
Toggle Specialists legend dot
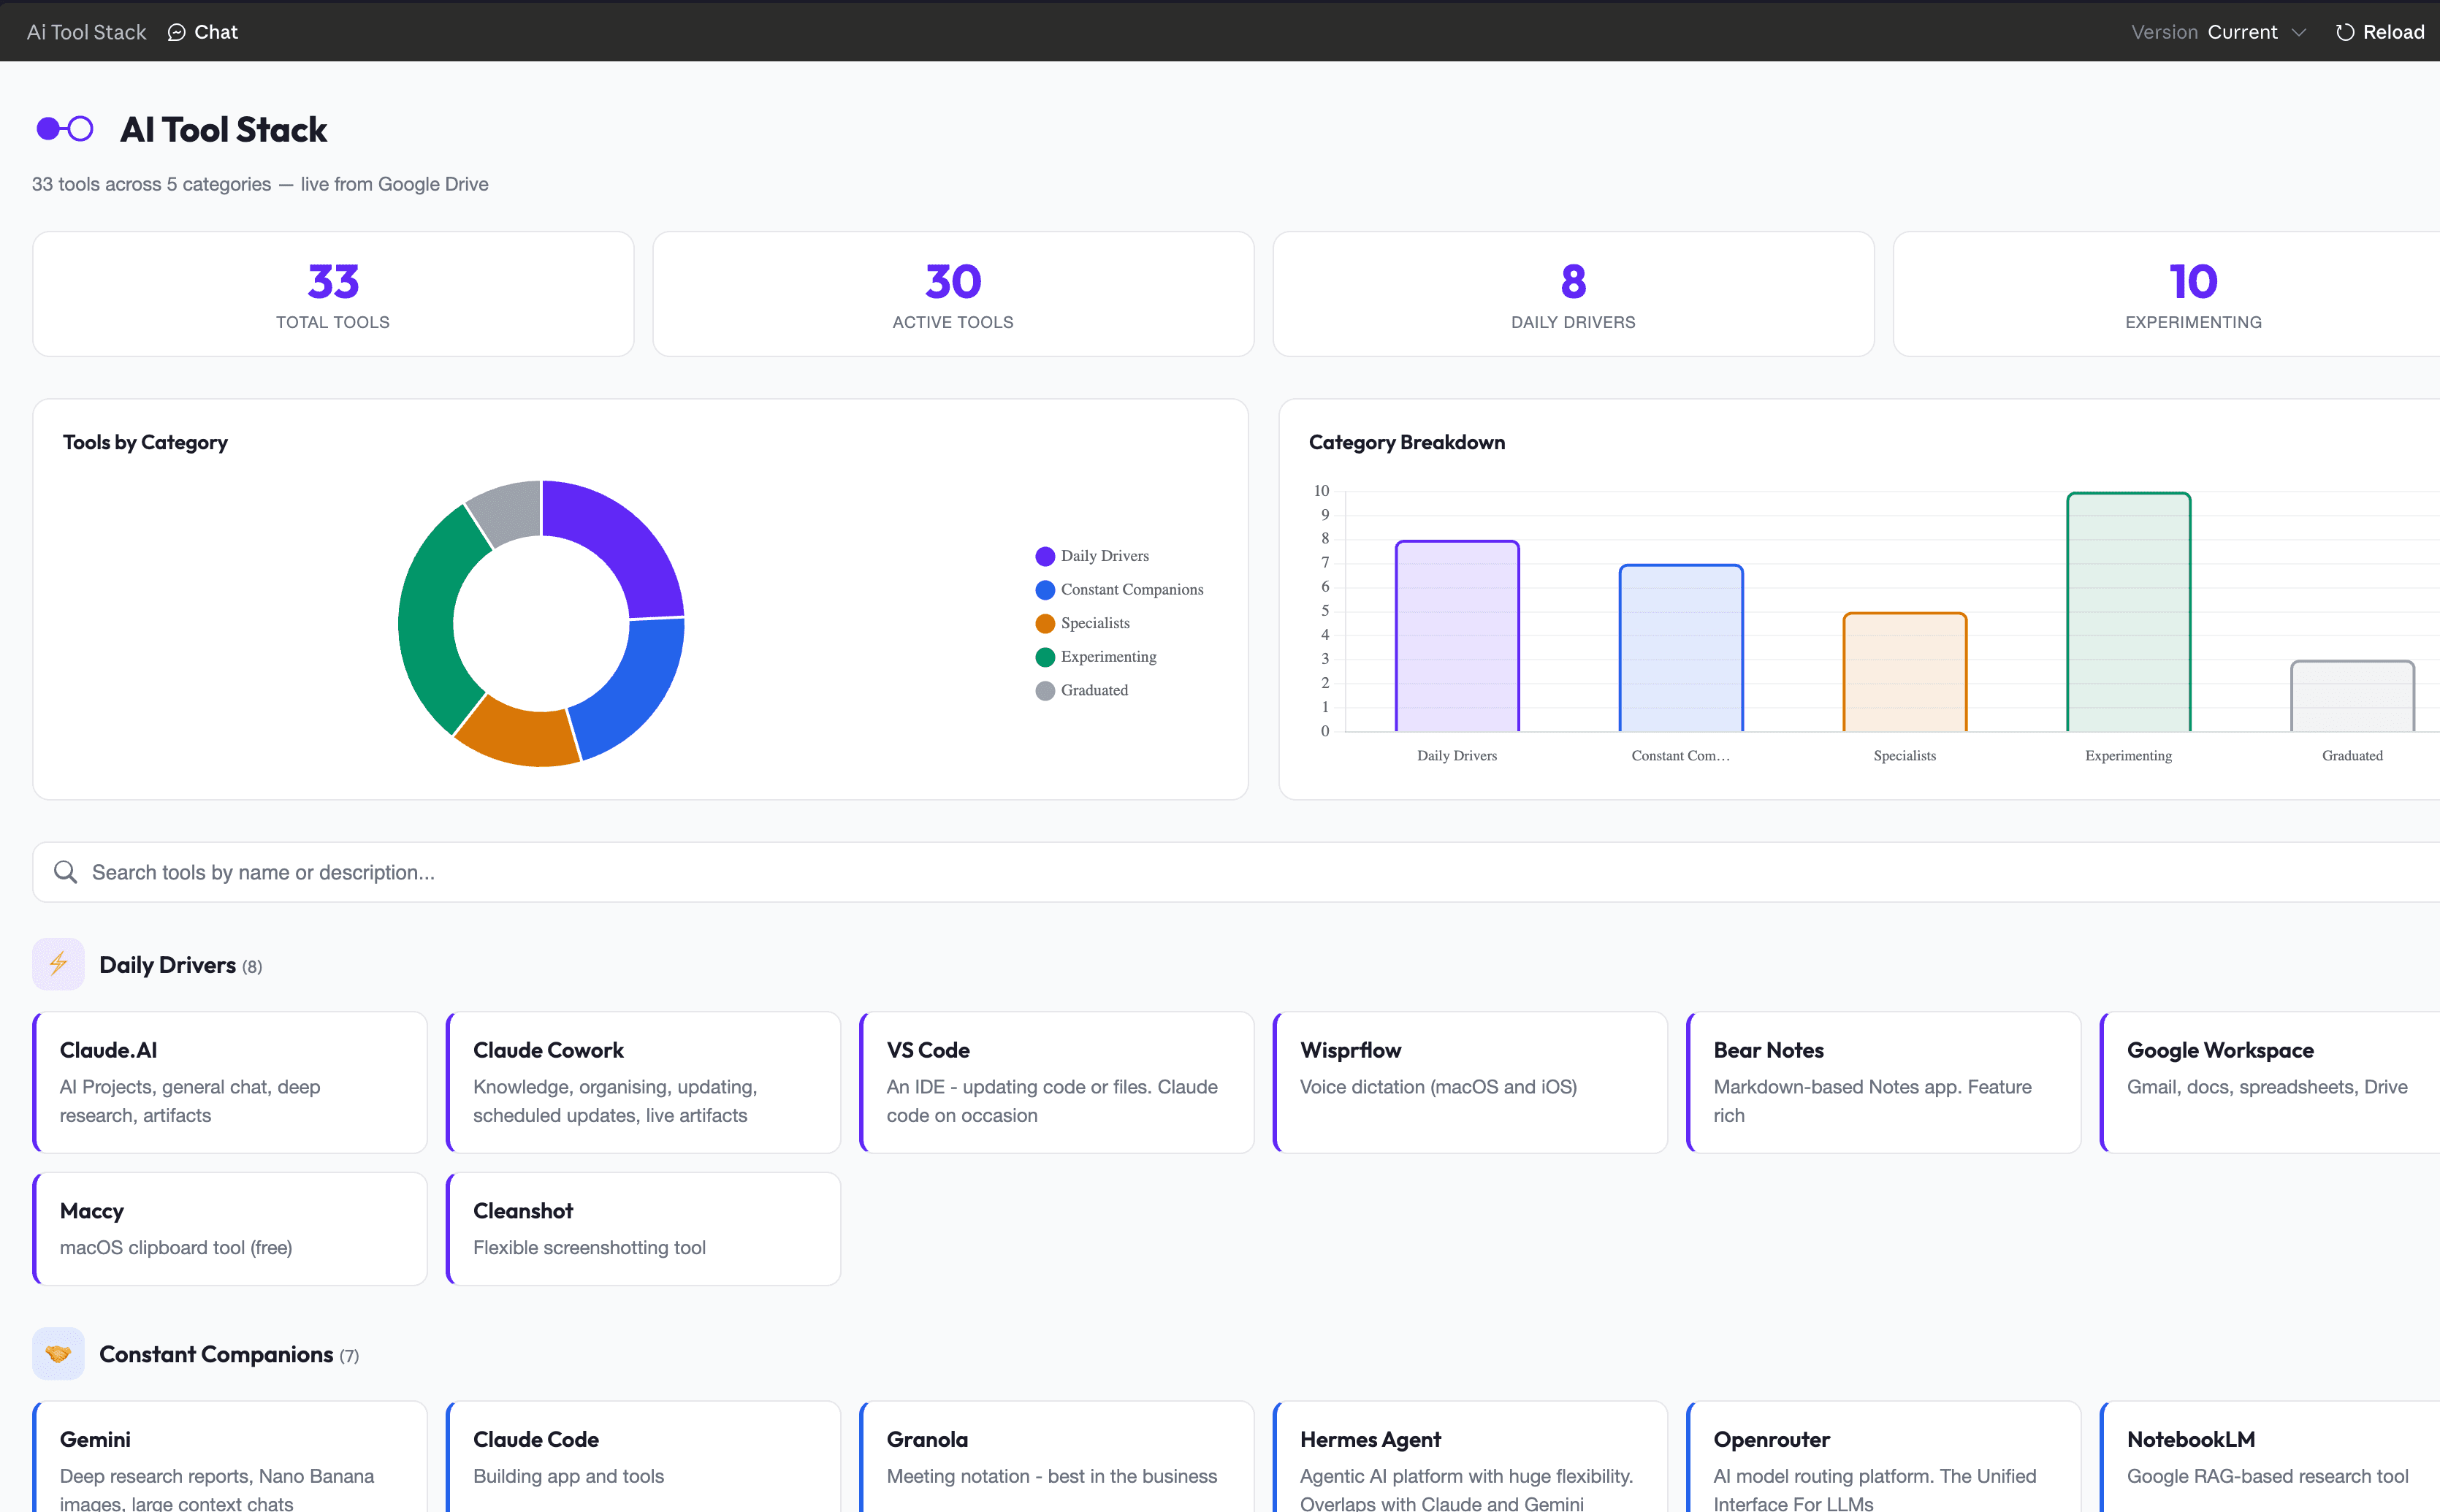tap(1045, 623)
